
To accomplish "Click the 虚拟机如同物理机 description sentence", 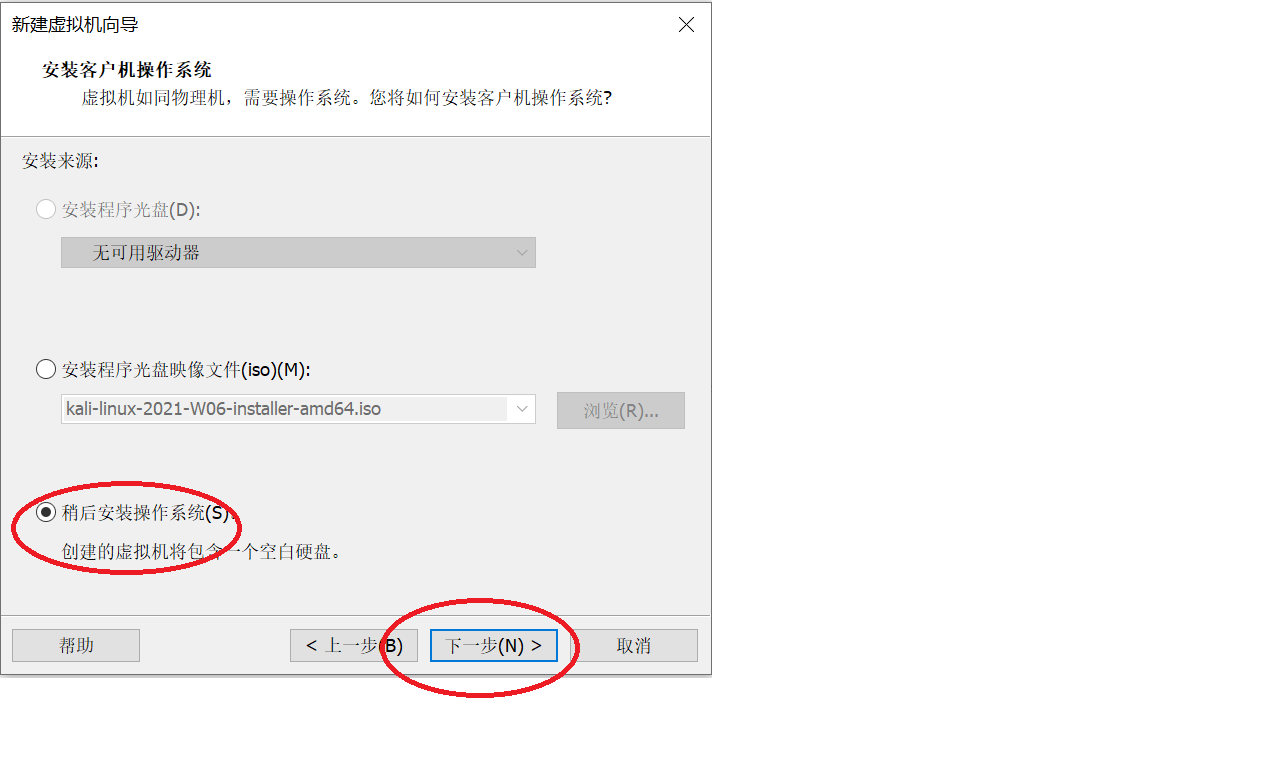I will [x=346, y=98].
